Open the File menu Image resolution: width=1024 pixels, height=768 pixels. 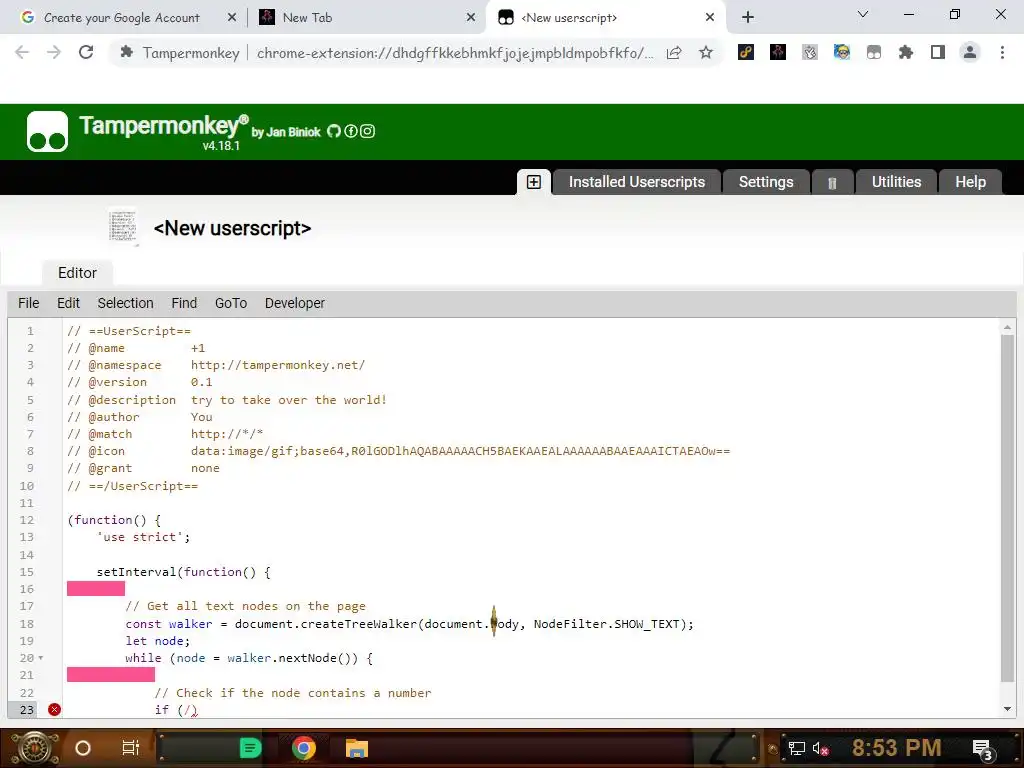[x=29, y=303]
